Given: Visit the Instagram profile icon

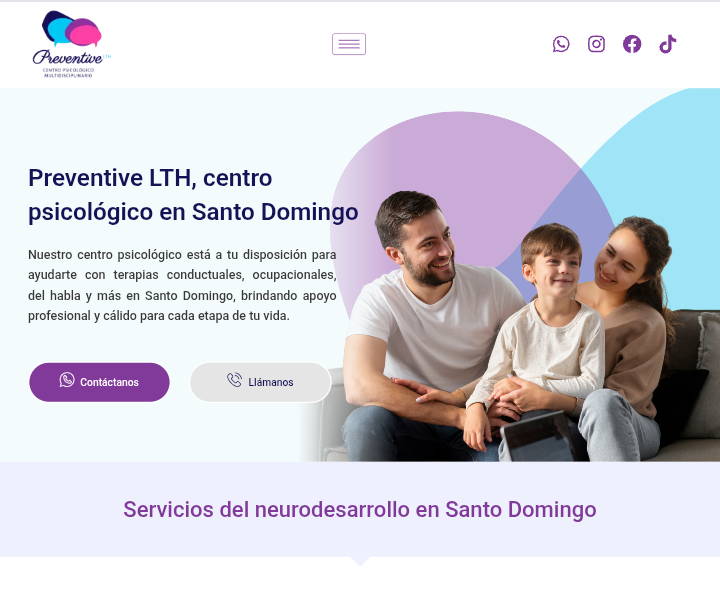Looking at the screenshot, I should tap(596, 44).
